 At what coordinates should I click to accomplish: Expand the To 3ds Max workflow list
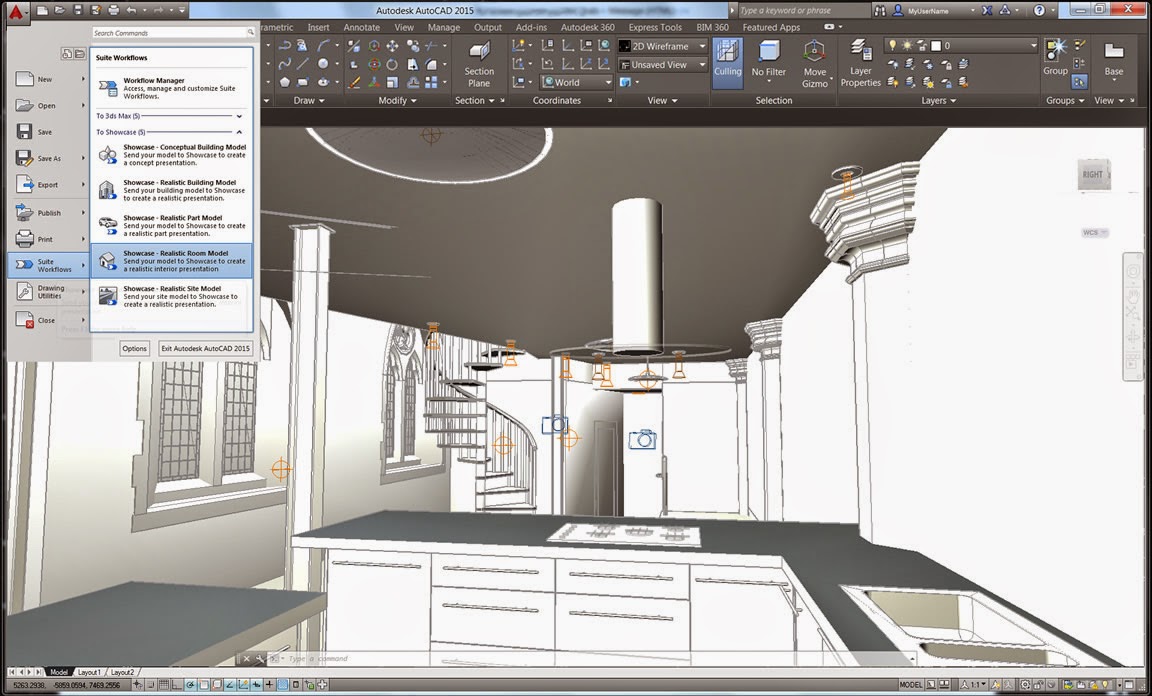238,116
